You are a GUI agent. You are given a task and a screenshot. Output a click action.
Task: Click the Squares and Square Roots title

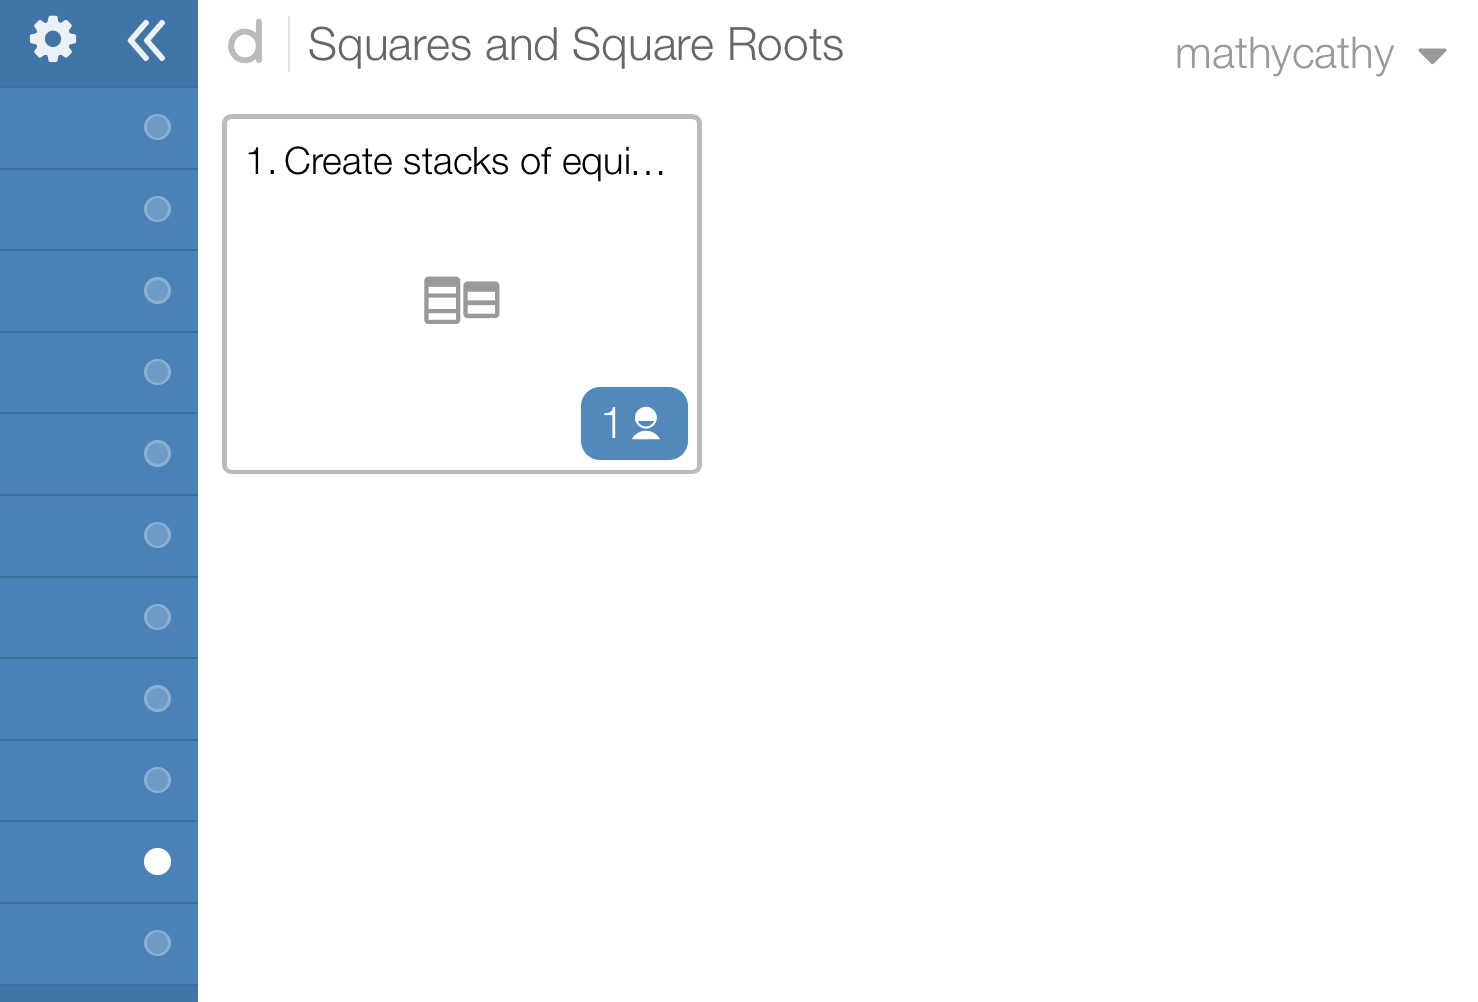tap(575, 45)
